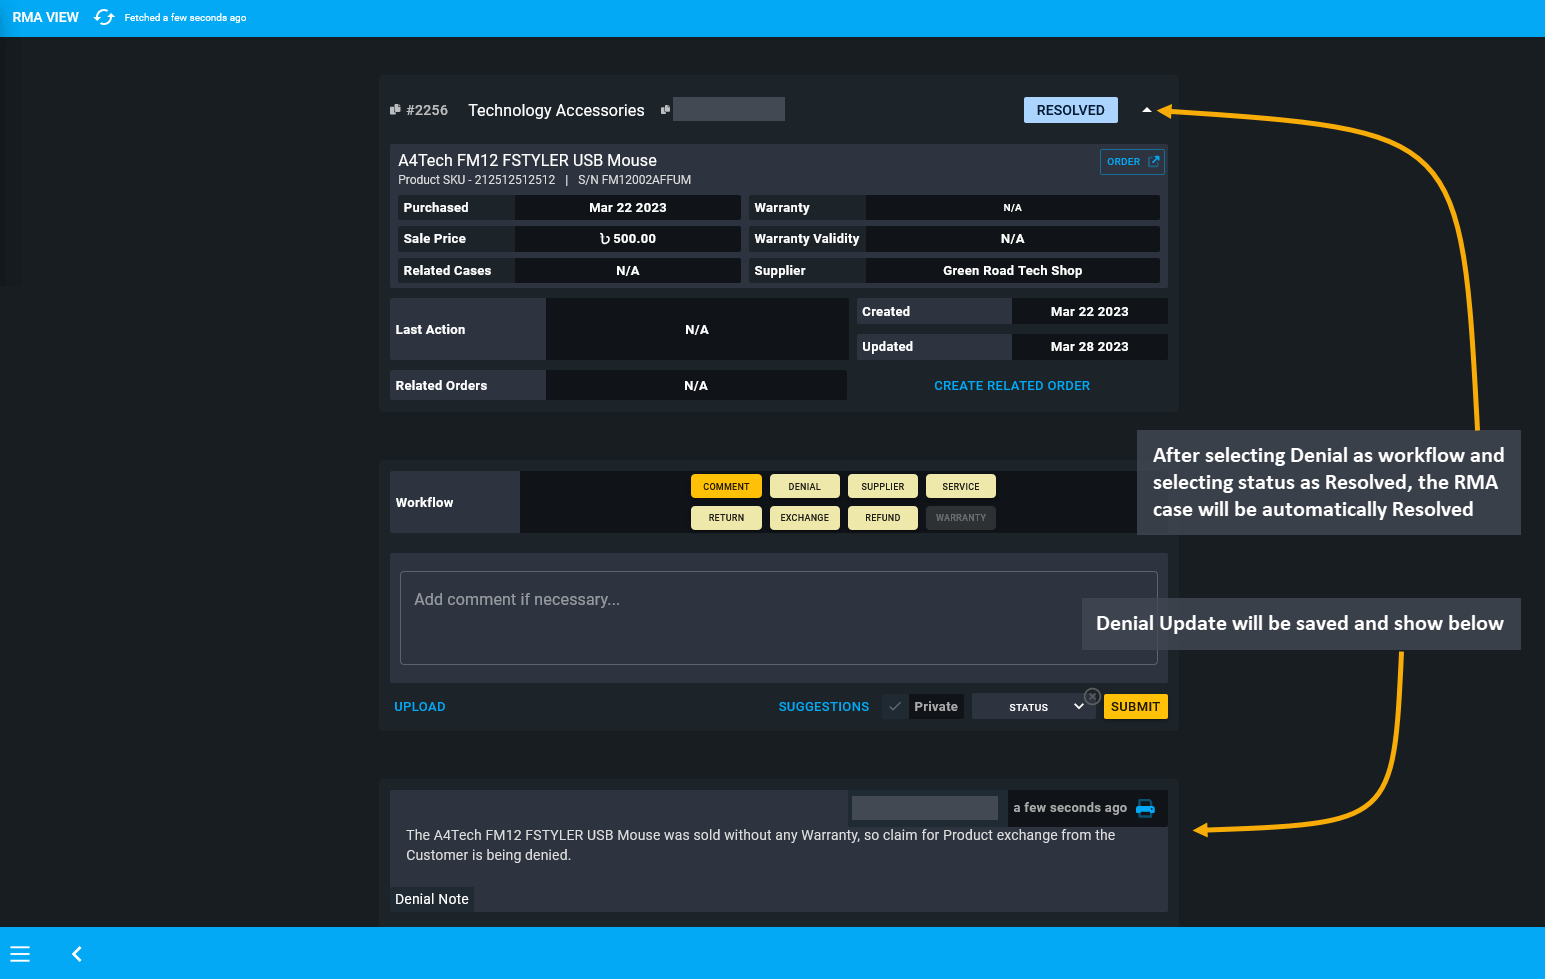Focus the Add comment text field
The height and width of the screenshot is (979, 1545).
coord(778,618)
